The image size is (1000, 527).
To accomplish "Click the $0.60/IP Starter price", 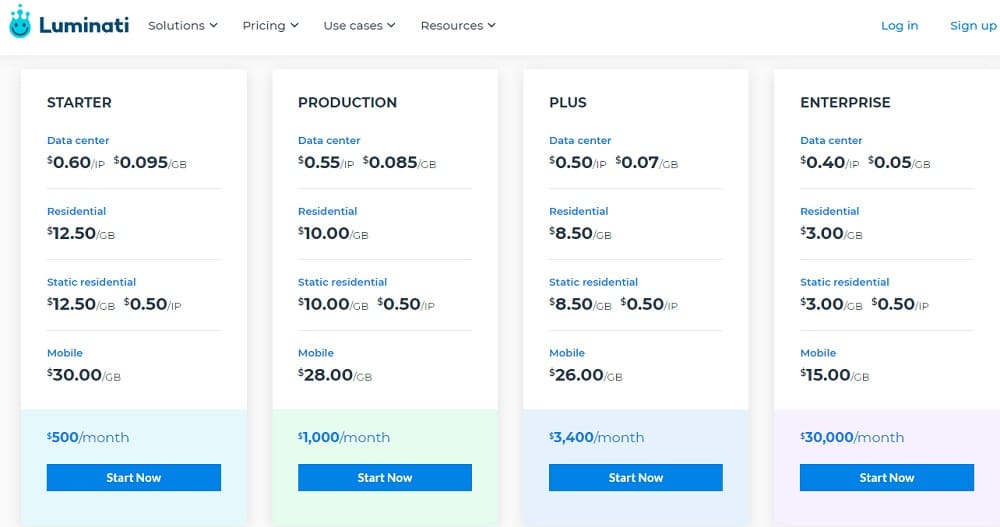I will pos(76,163).
